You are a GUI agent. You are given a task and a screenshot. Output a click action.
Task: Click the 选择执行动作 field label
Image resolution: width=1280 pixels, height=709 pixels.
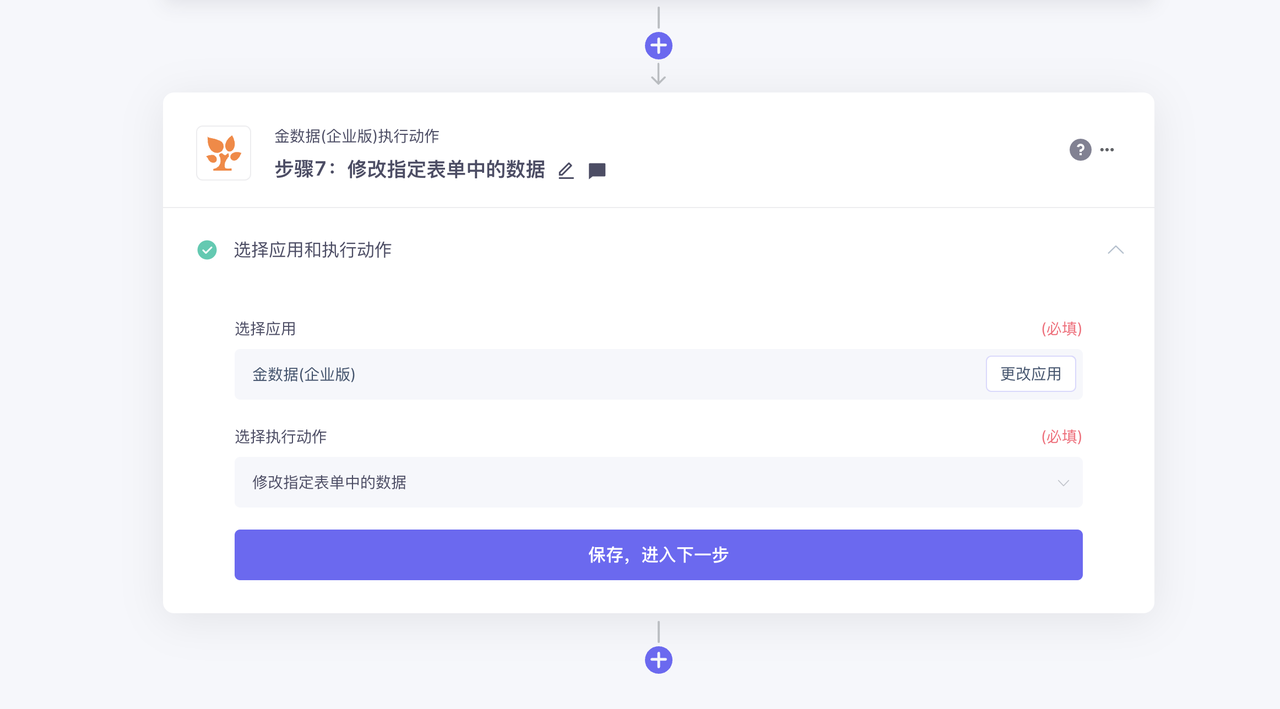[x=281, y=436]
